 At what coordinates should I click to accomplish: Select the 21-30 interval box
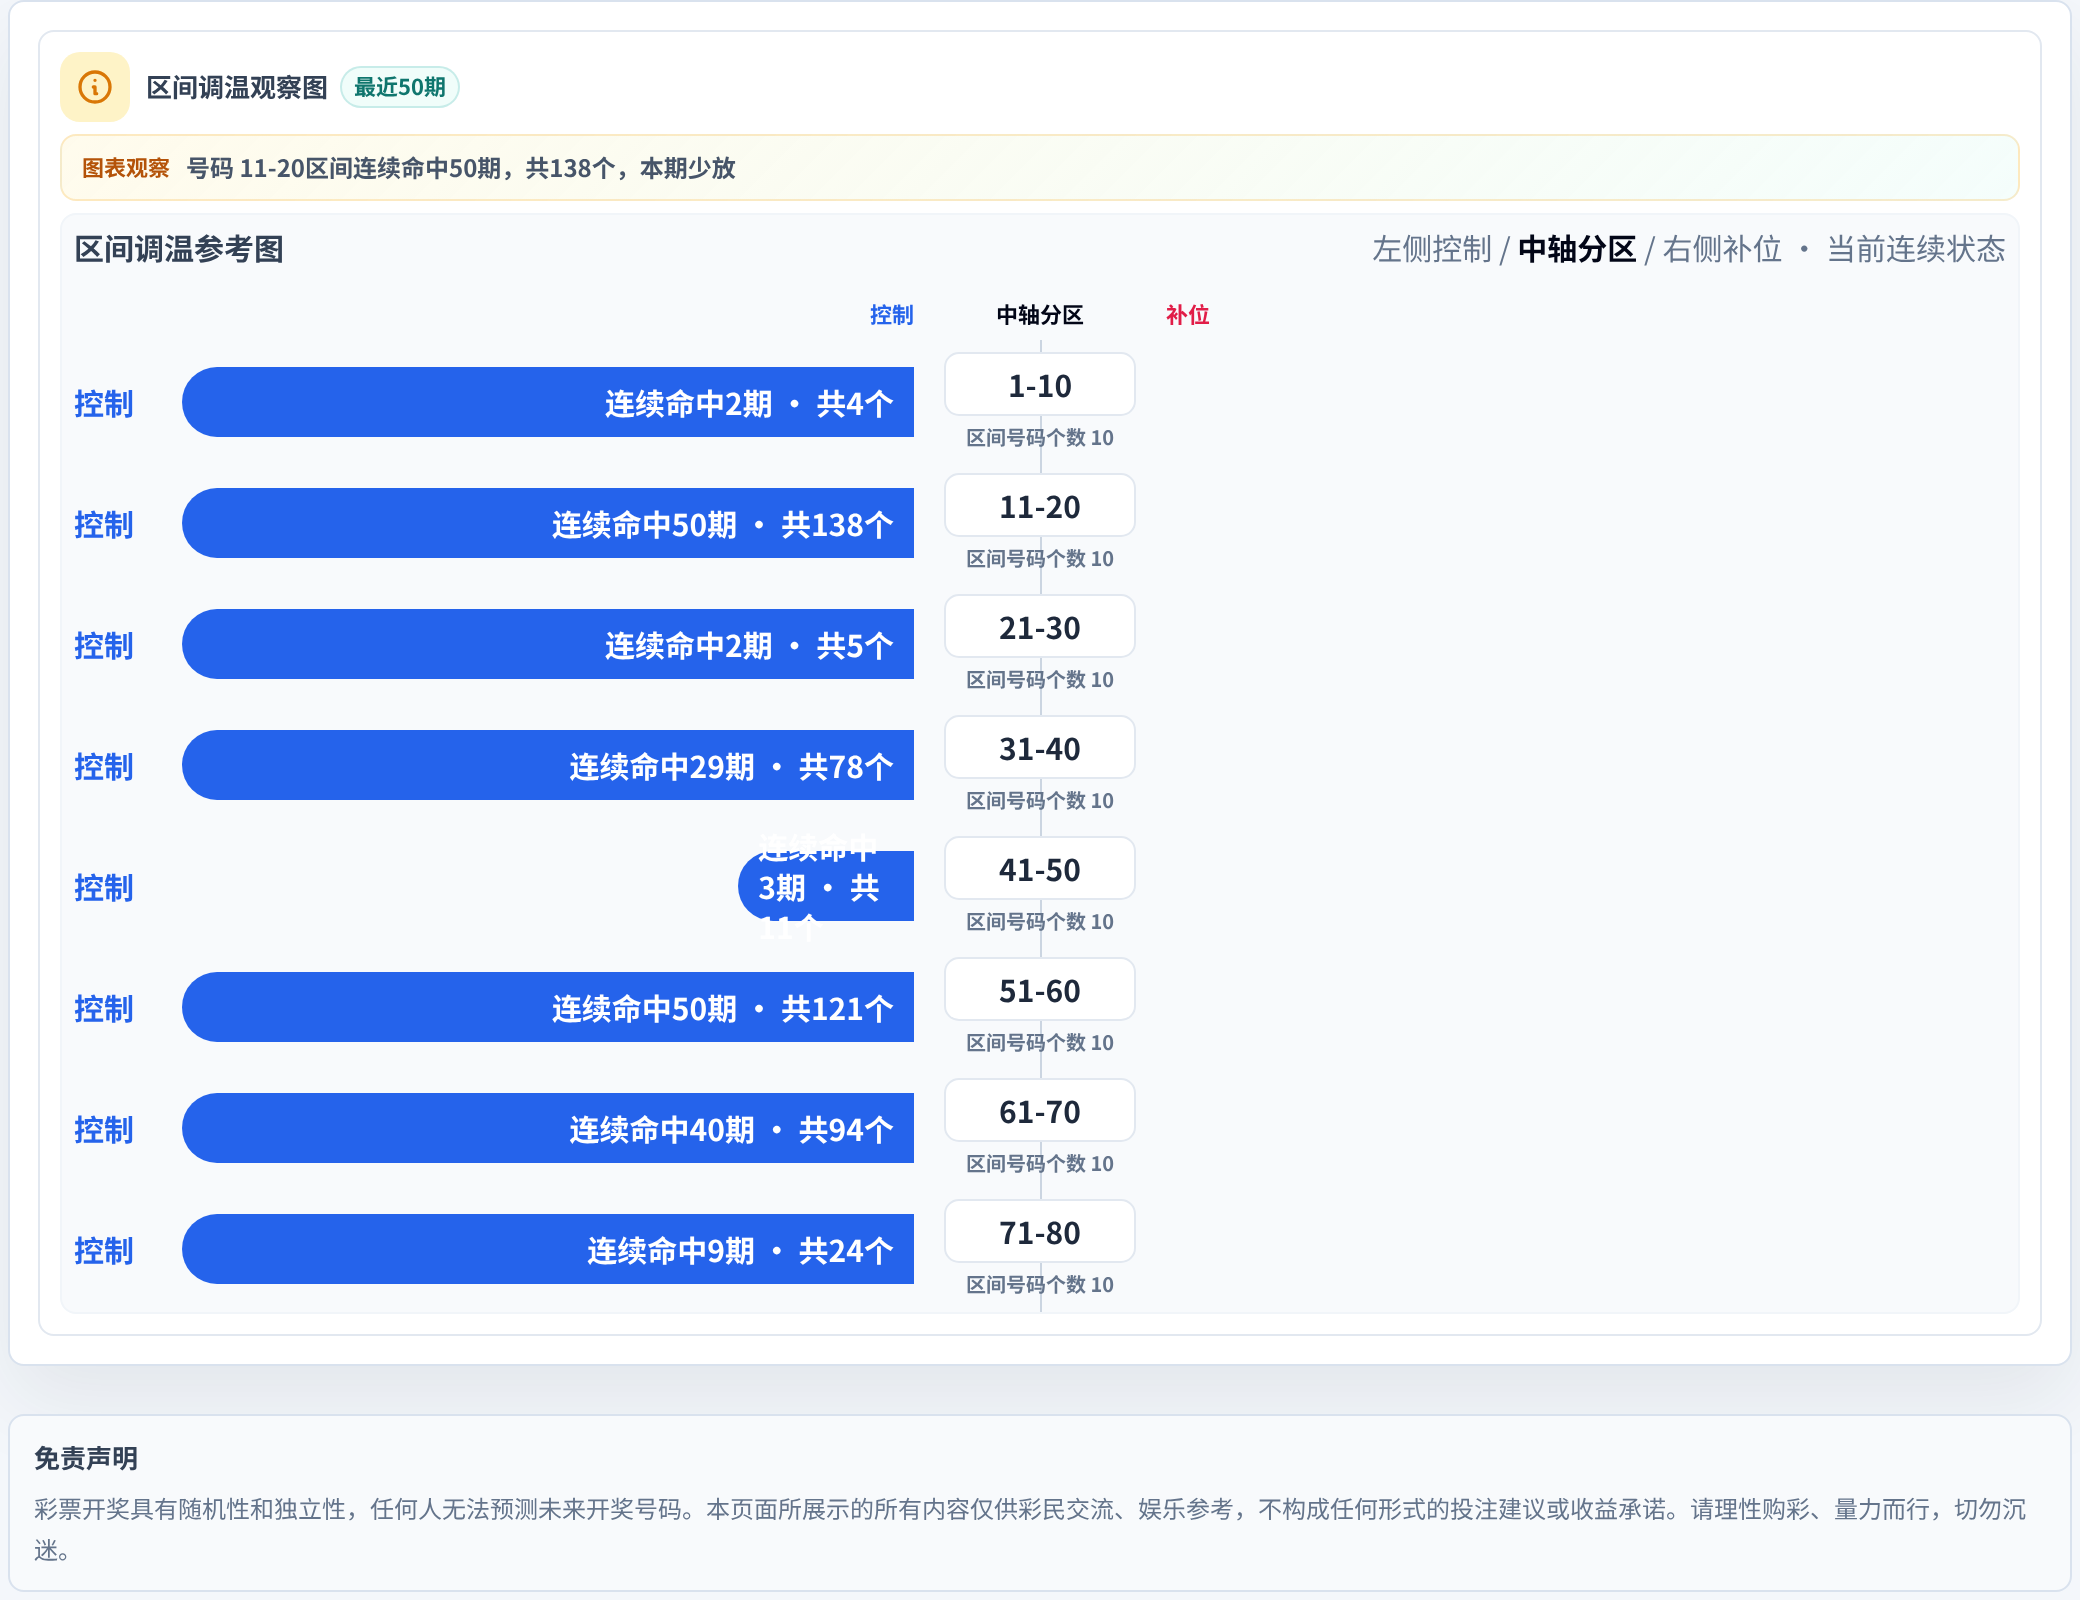tap(1040, 627)
